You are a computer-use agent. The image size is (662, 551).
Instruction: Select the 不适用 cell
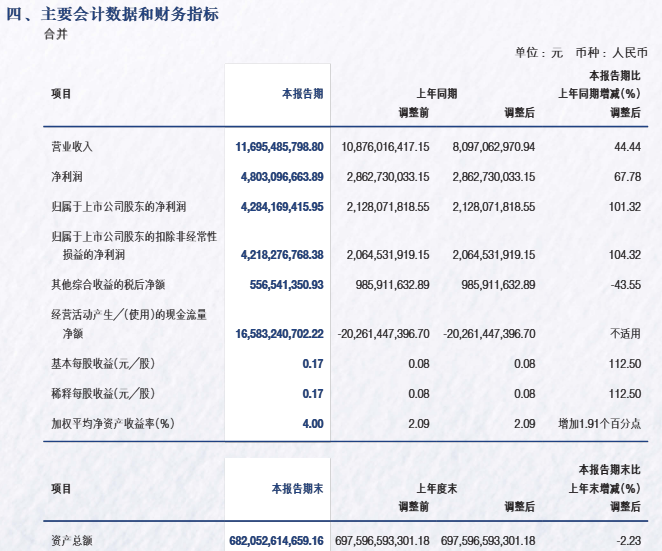pos(626,333)
